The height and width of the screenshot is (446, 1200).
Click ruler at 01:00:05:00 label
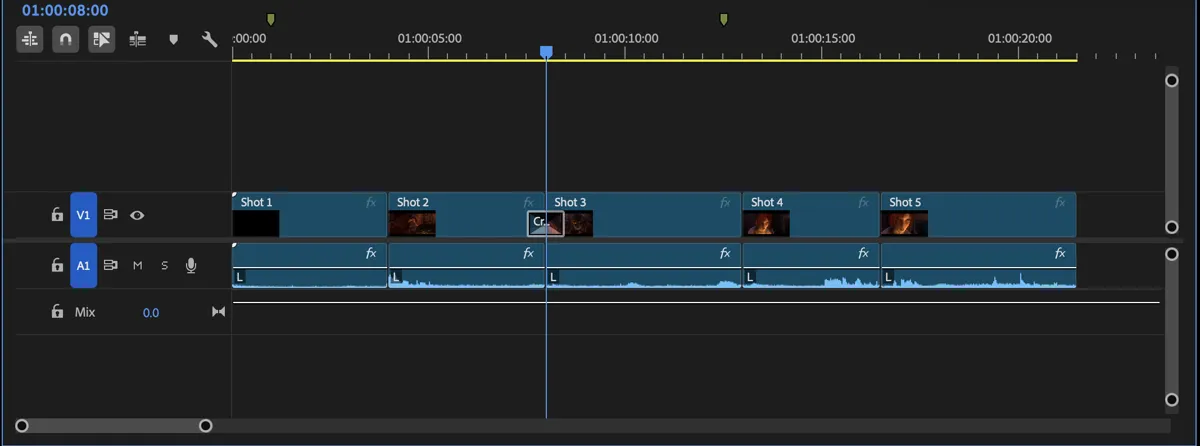click(430, 38)
